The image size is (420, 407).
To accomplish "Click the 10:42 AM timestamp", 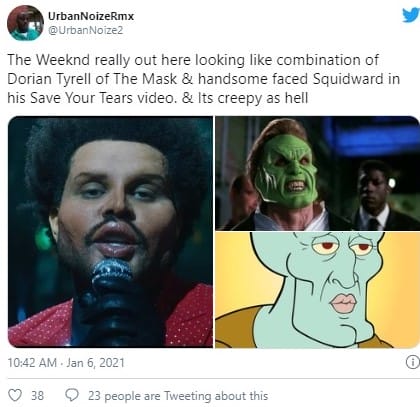I will click(32, 363).
